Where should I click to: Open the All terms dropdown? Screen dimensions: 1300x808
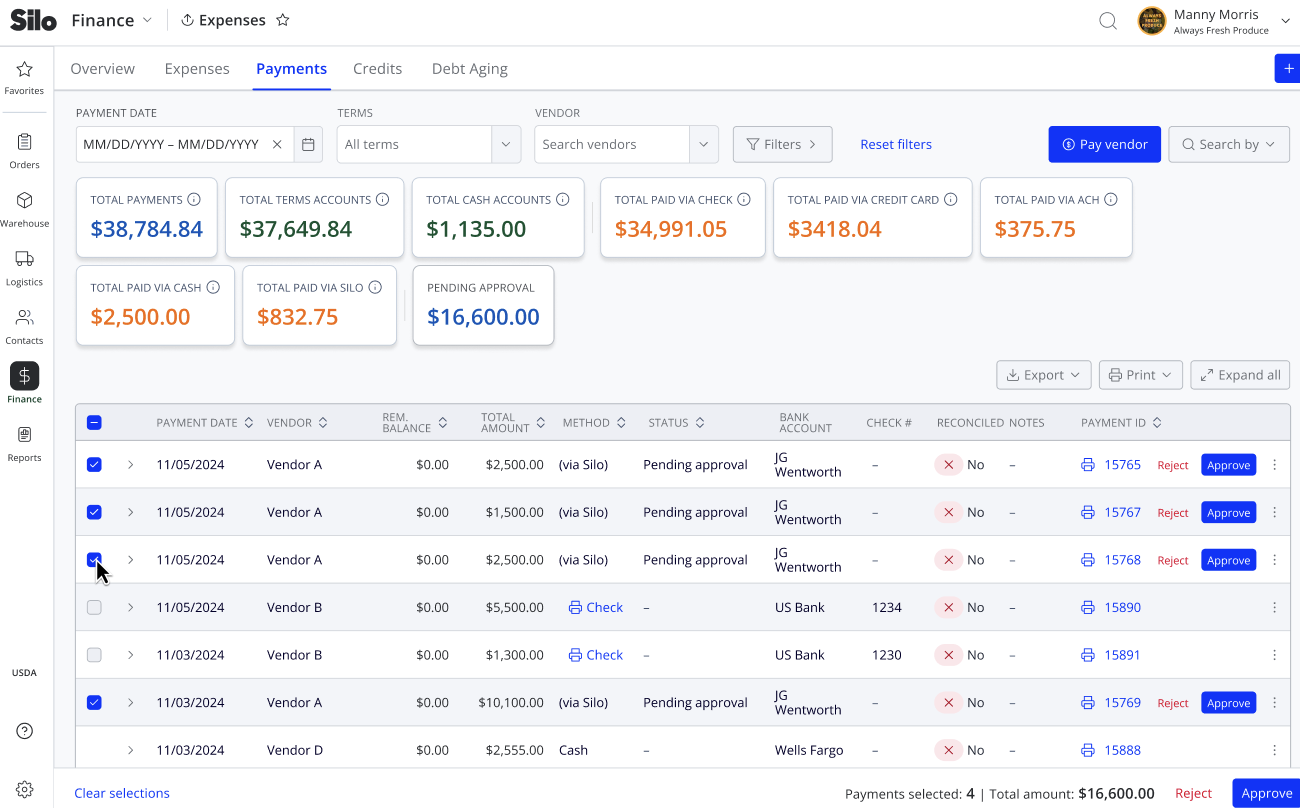(429, 144)
